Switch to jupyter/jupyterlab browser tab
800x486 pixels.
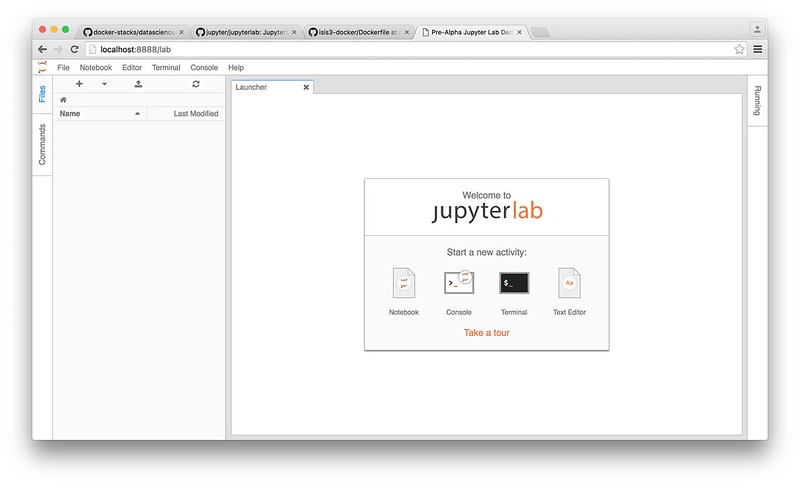(x=246, y=32)
